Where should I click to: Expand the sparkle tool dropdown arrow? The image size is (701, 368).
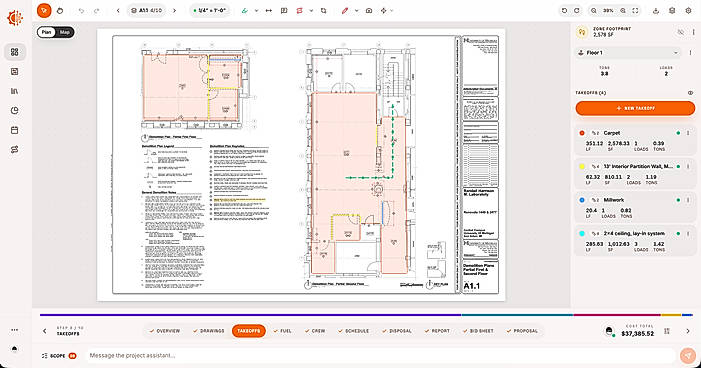tap(392, 10)
